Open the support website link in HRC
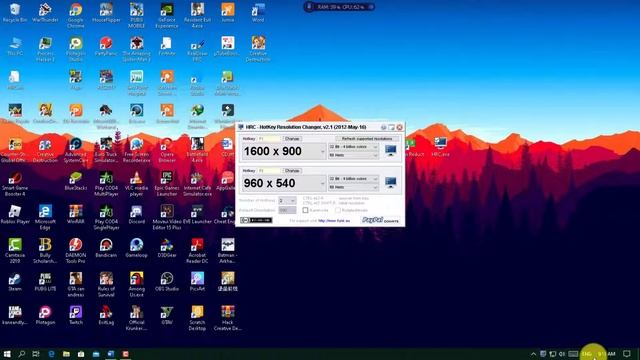 (334, 221)
